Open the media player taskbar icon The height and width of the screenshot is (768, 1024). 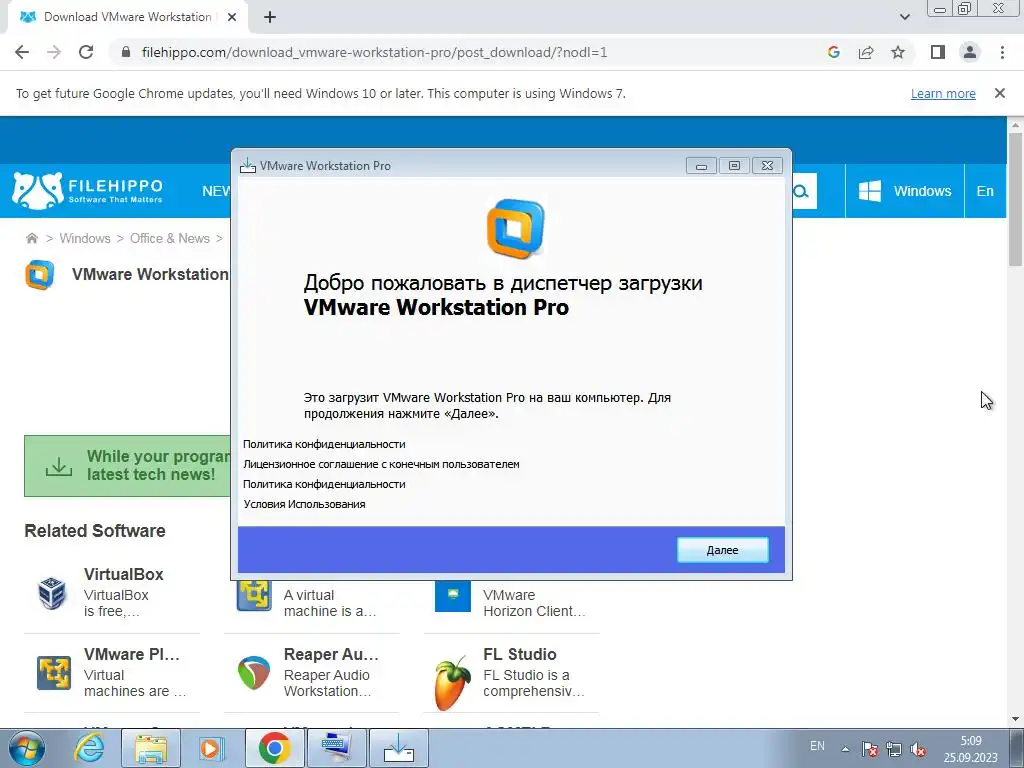(x=211, y=748)
